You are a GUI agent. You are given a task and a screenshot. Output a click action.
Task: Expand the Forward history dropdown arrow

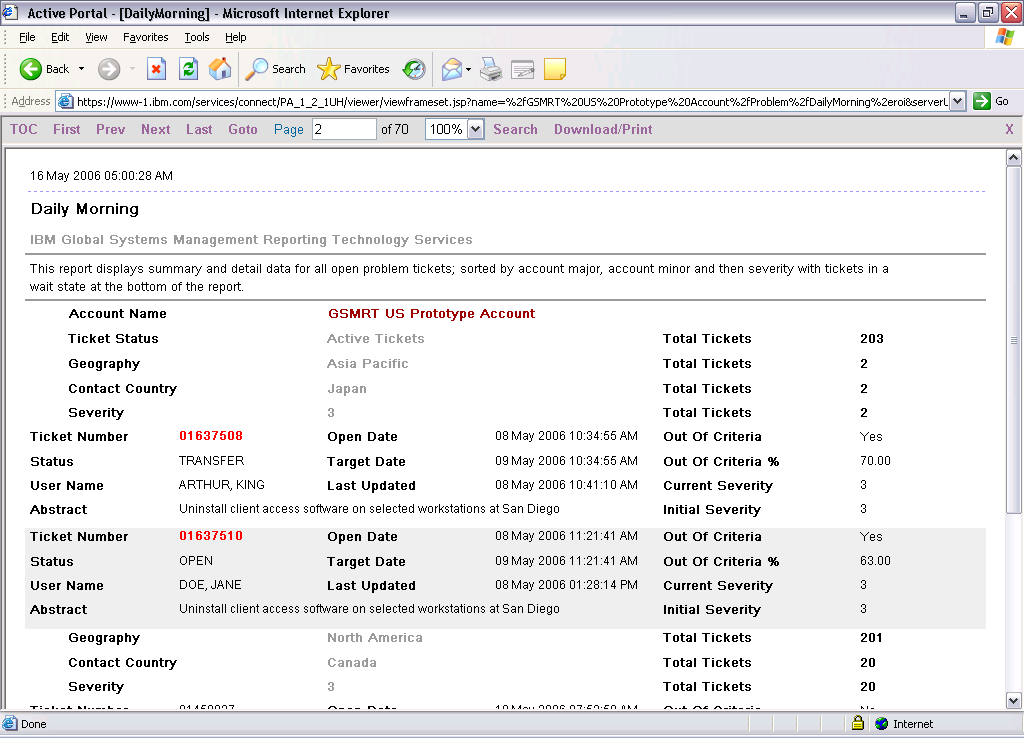[133, 69]
